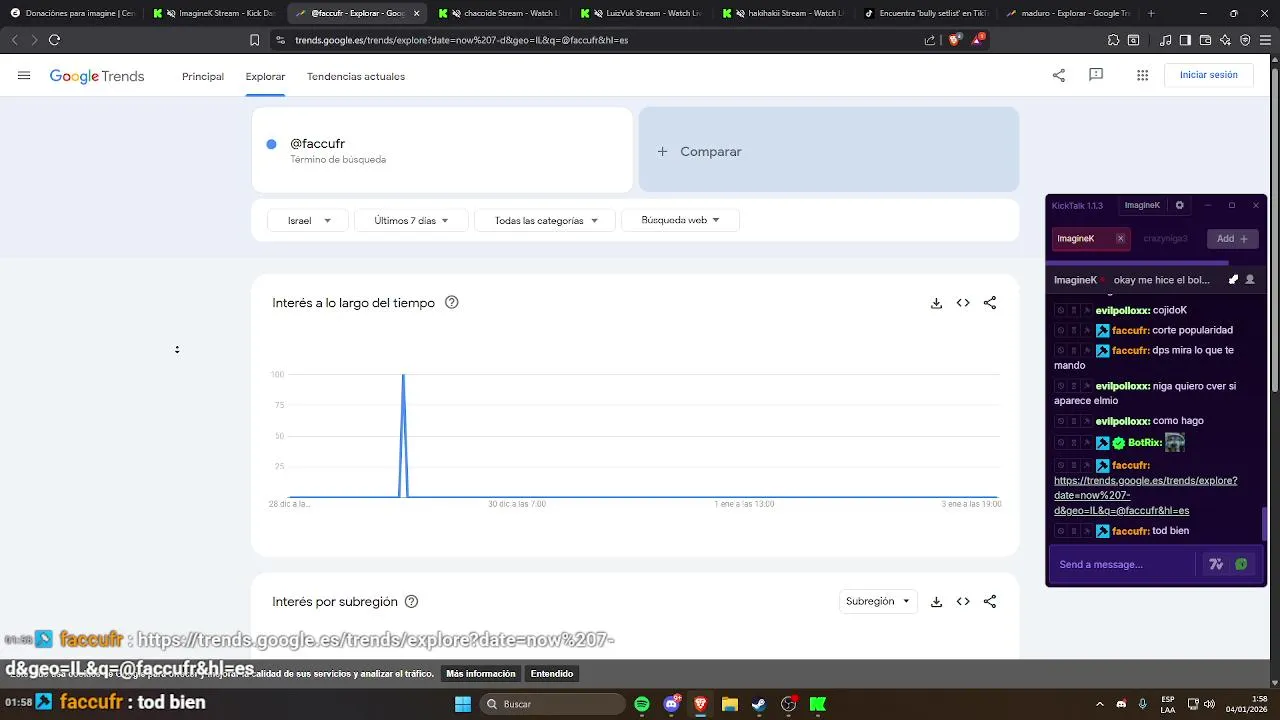Share the interest over time chart
This screenshot has width=1280, height=720.
click(990, 303)
